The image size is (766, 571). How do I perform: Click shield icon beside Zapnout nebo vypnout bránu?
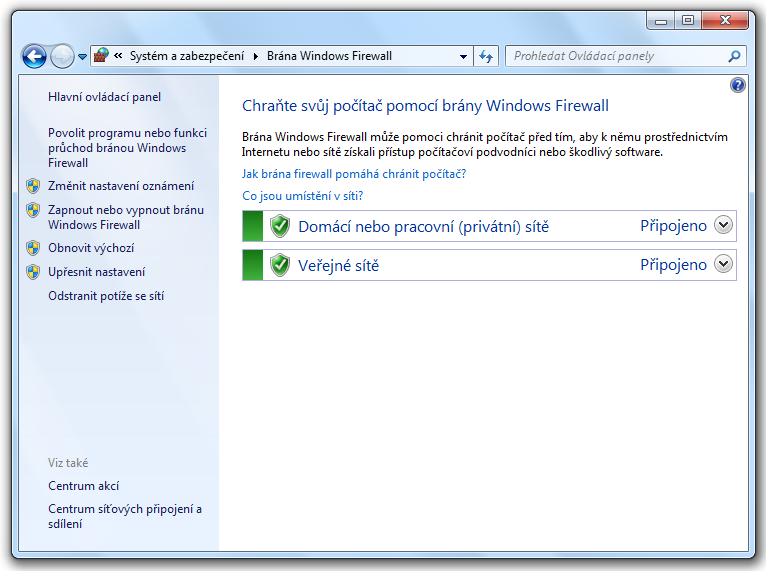pos(33,210)
